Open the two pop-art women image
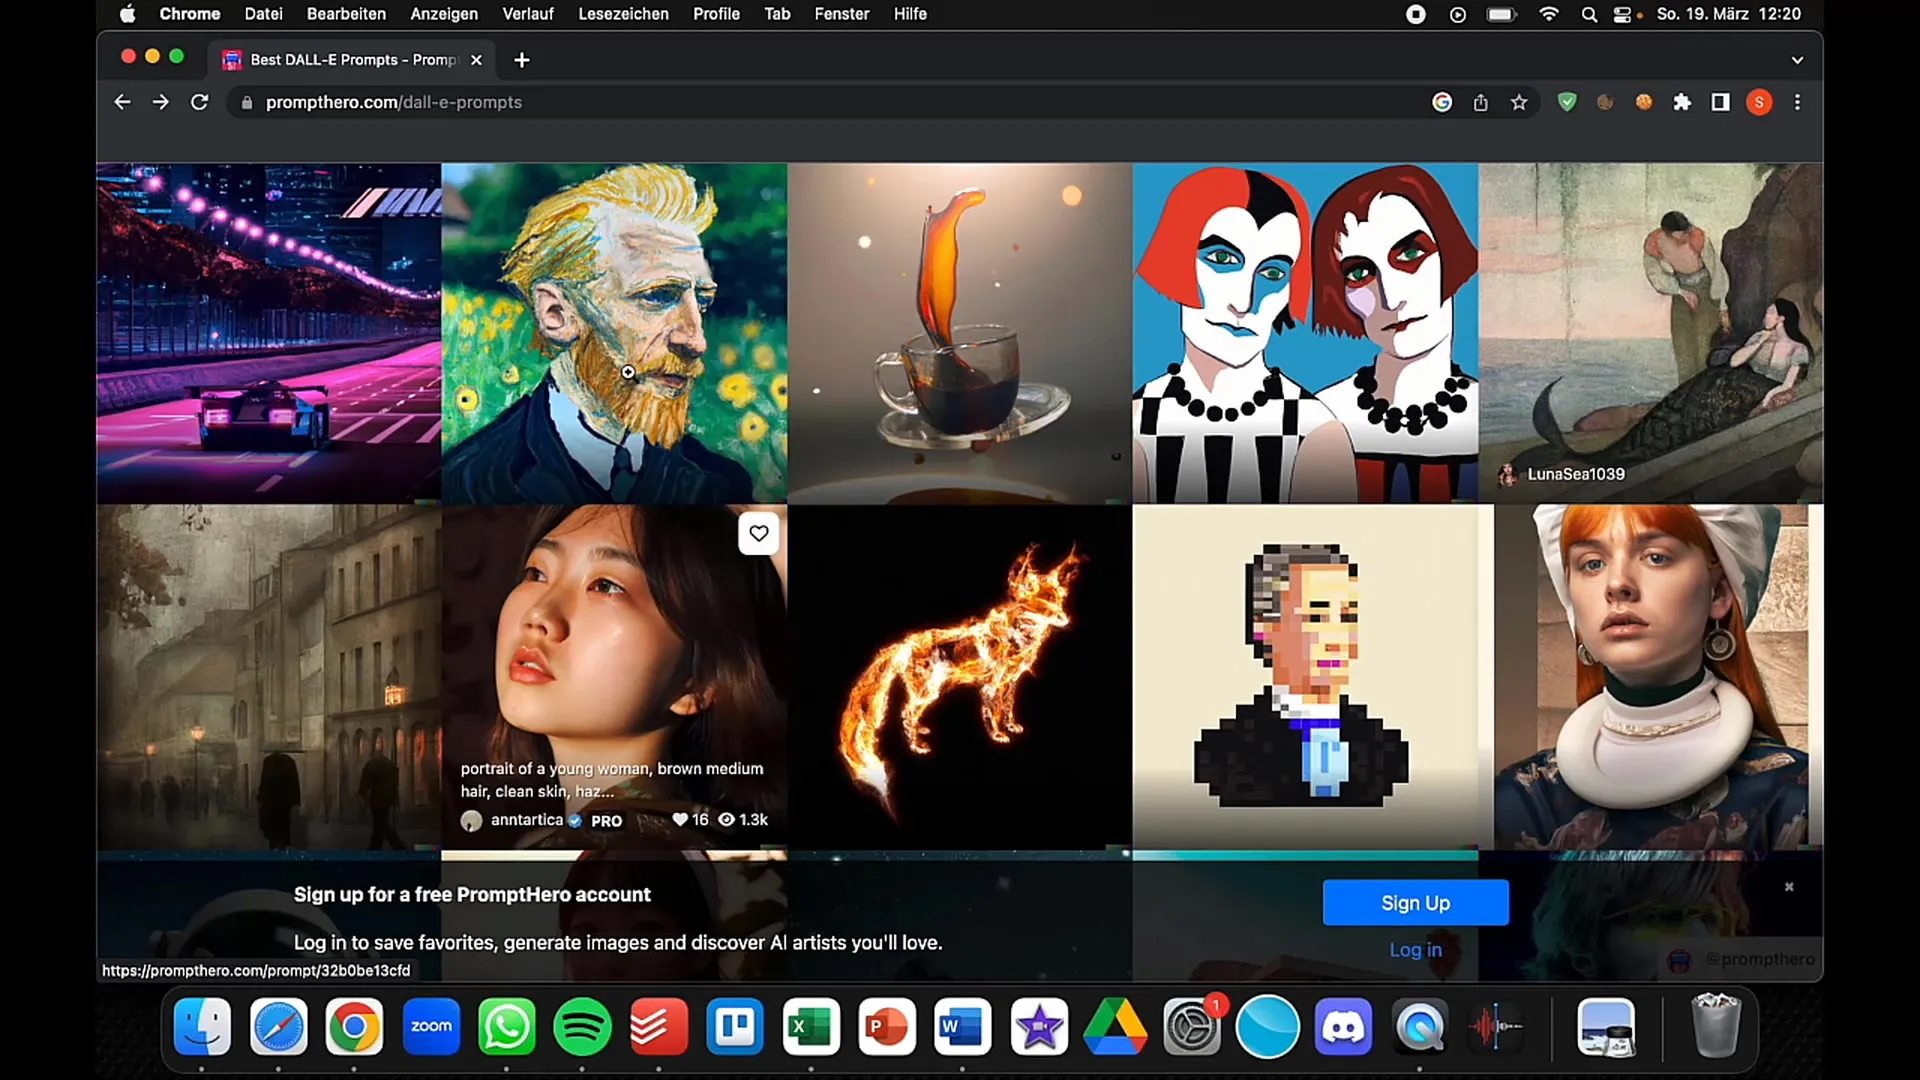 [1305, 333]
